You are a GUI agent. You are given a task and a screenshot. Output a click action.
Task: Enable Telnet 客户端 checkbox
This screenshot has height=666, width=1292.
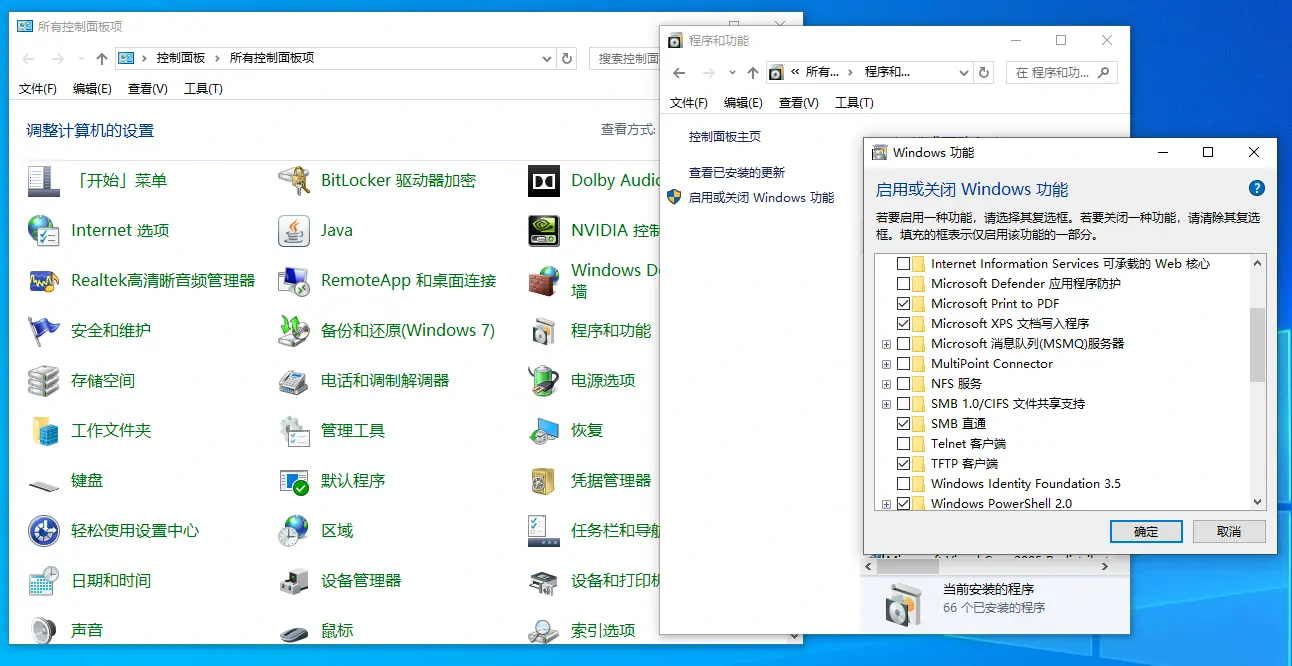click(x=904, y=444)
